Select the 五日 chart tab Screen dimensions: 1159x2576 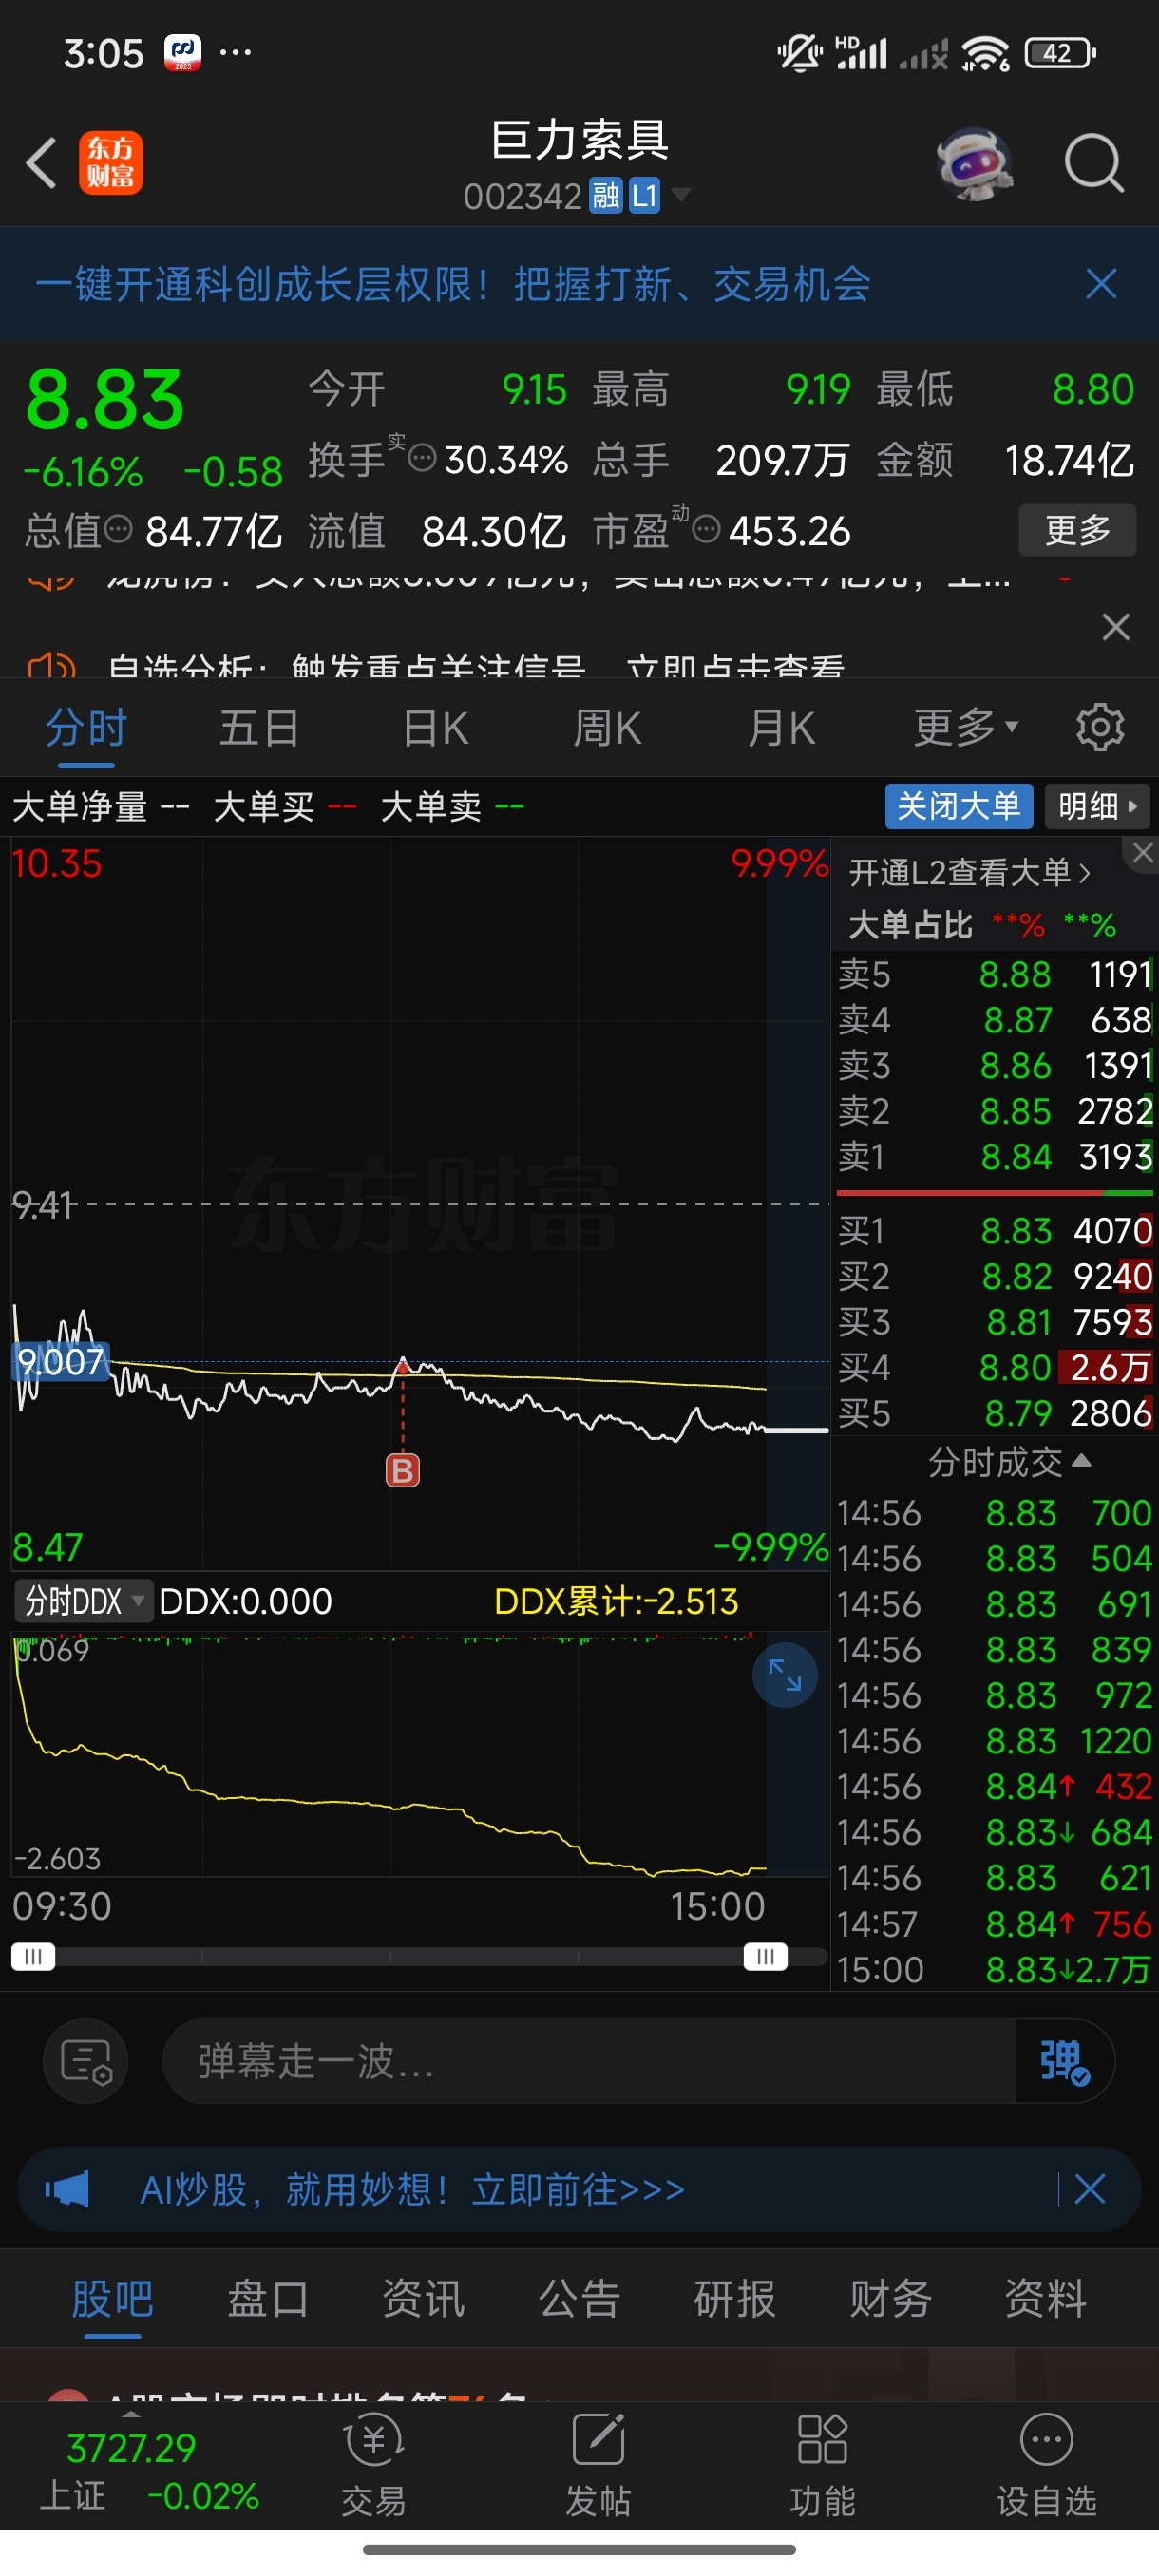259,728
